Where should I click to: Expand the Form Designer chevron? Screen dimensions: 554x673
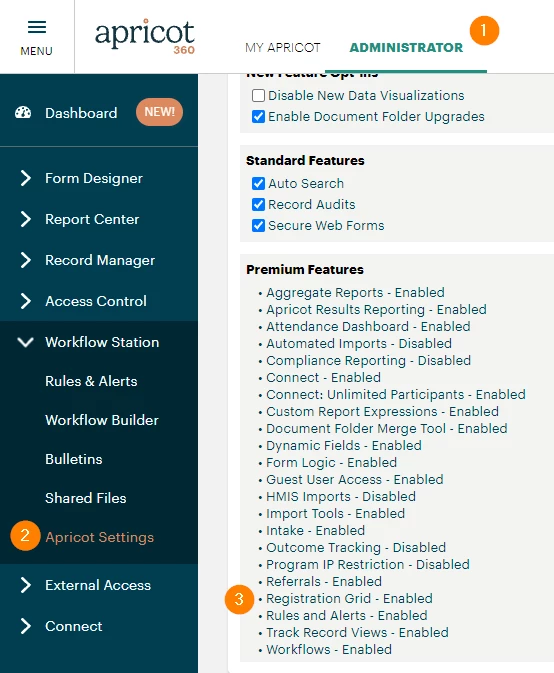(26, 178)
